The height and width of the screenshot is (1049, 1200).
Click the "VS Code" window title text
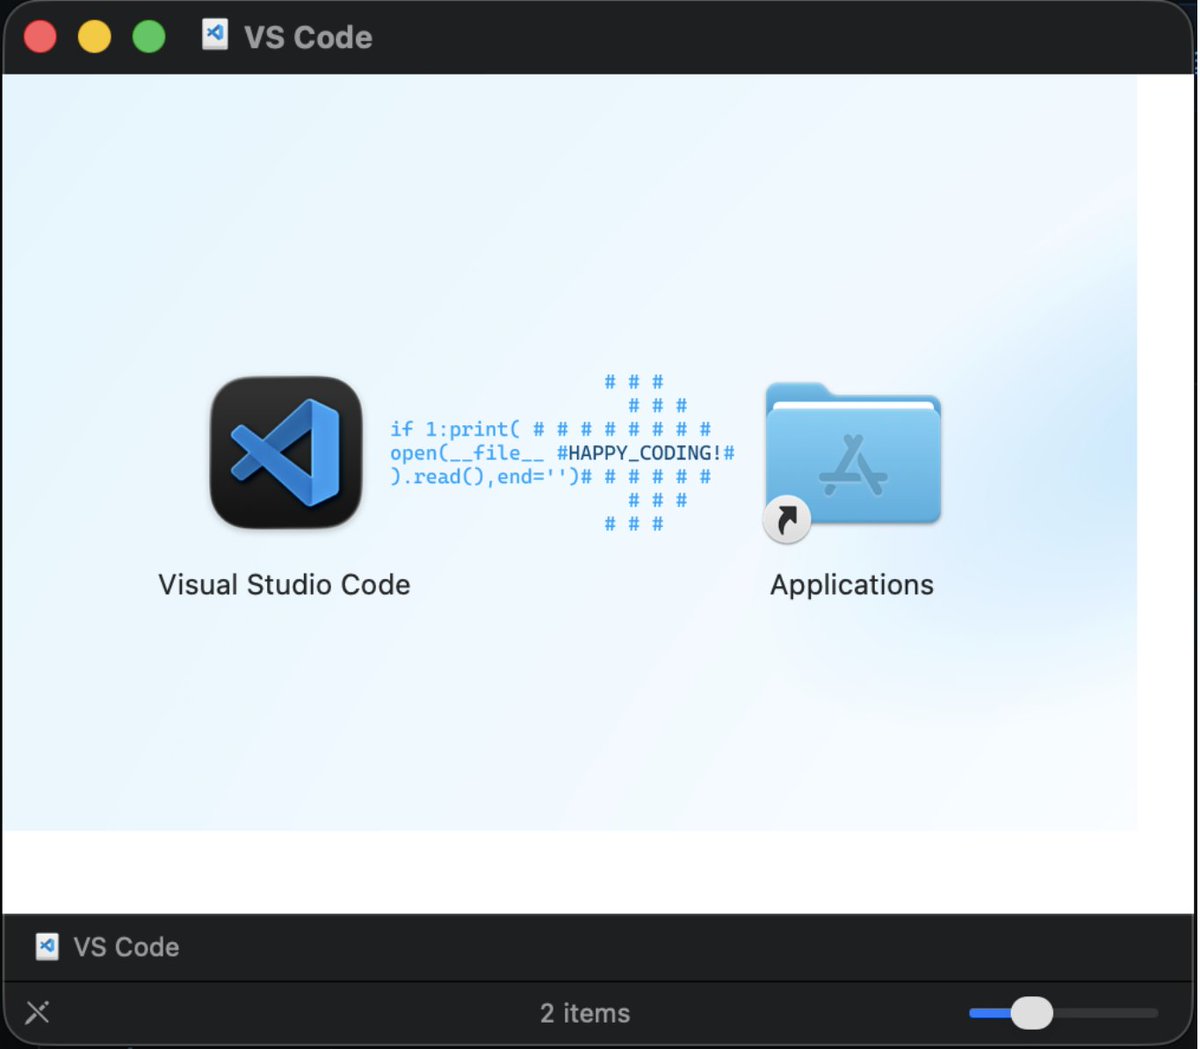pyautogui.click(x=308, y=37)
